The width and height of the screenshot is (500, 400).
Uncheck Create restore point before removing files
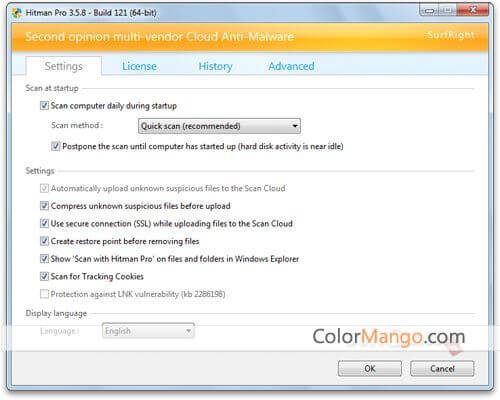(x=44, y=241)
